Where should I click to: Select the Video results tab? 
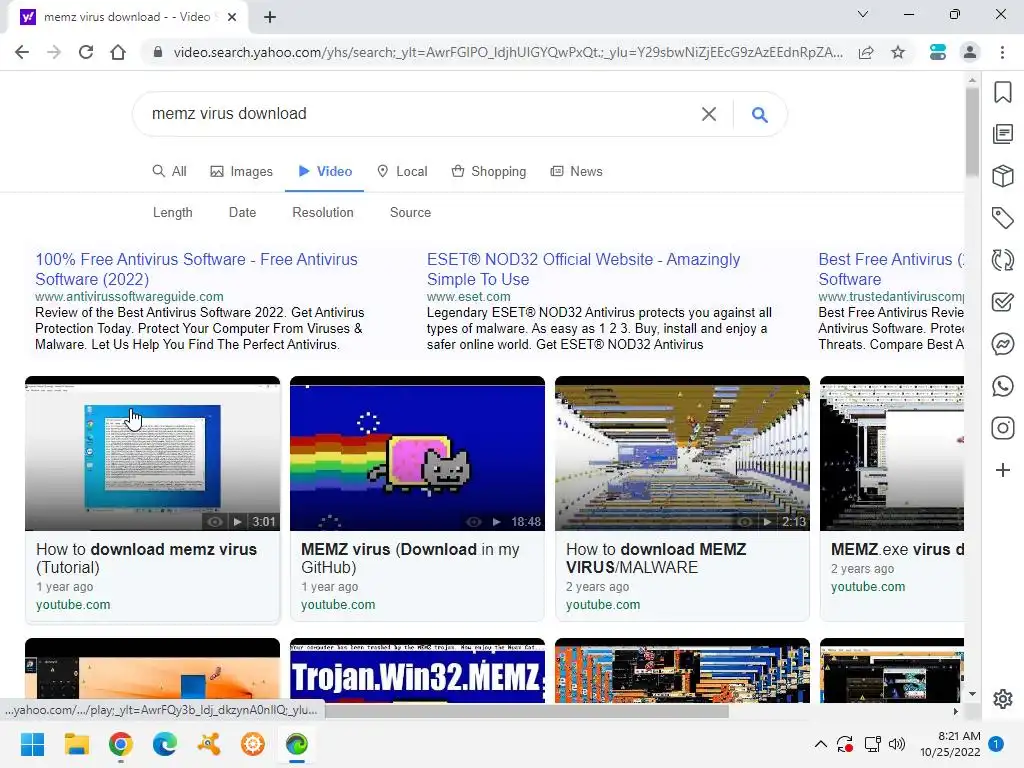[x=325, y=171]
